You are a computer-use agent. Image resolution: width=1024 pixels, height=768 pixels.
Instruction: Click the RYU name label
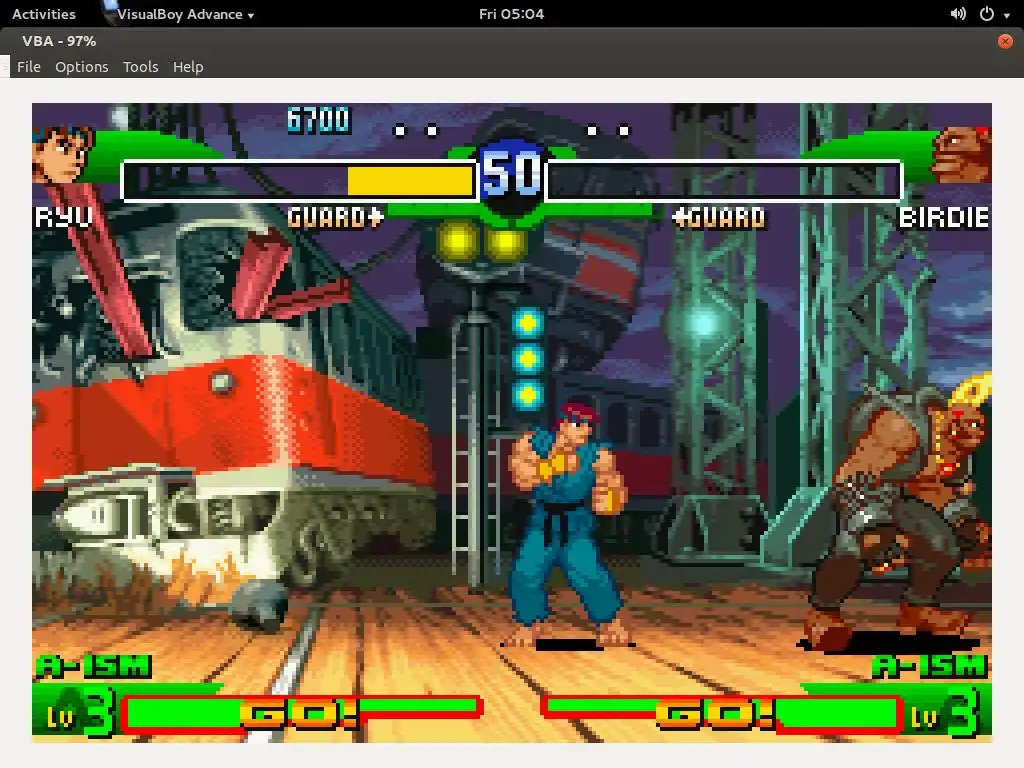[x=63, y=217]
